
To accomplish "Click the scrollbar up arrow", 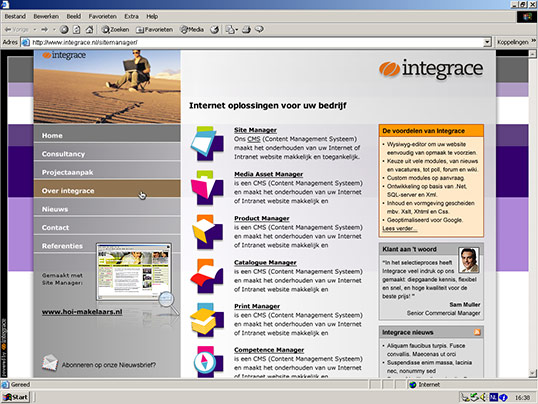I will (532, 54).
